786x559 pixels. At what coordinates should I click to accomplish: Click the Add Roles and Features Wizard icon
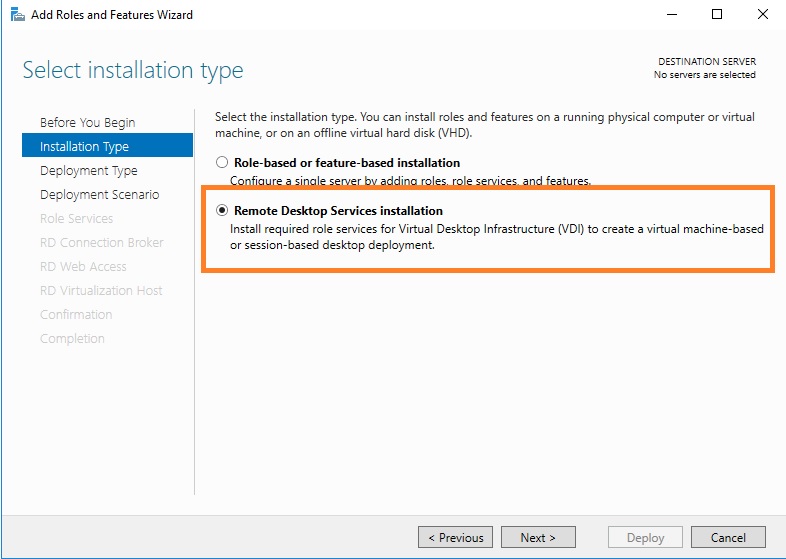[x=18, y=15]
